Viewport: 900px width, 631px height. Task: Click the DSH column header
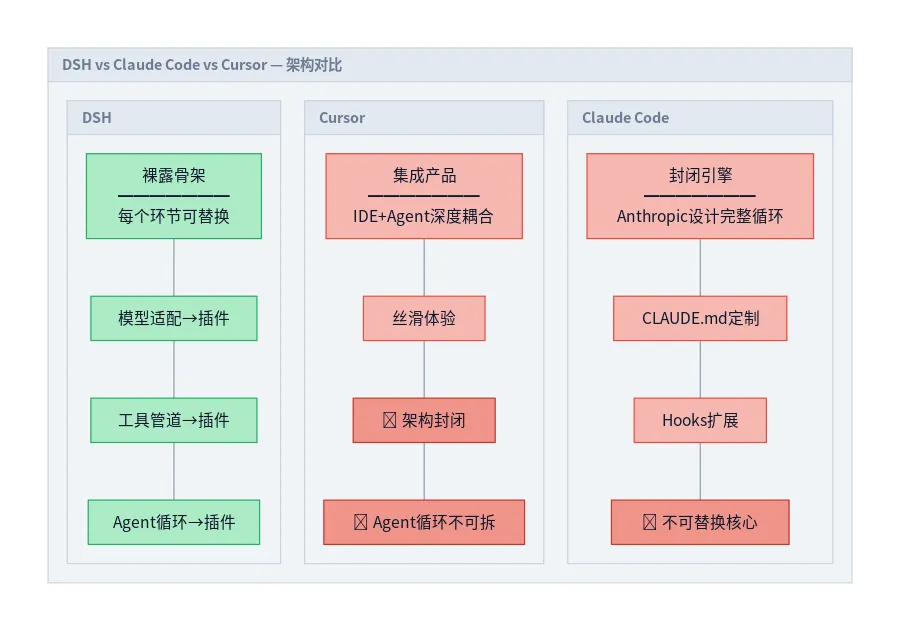pyautogui.click(x=174, y=118)
